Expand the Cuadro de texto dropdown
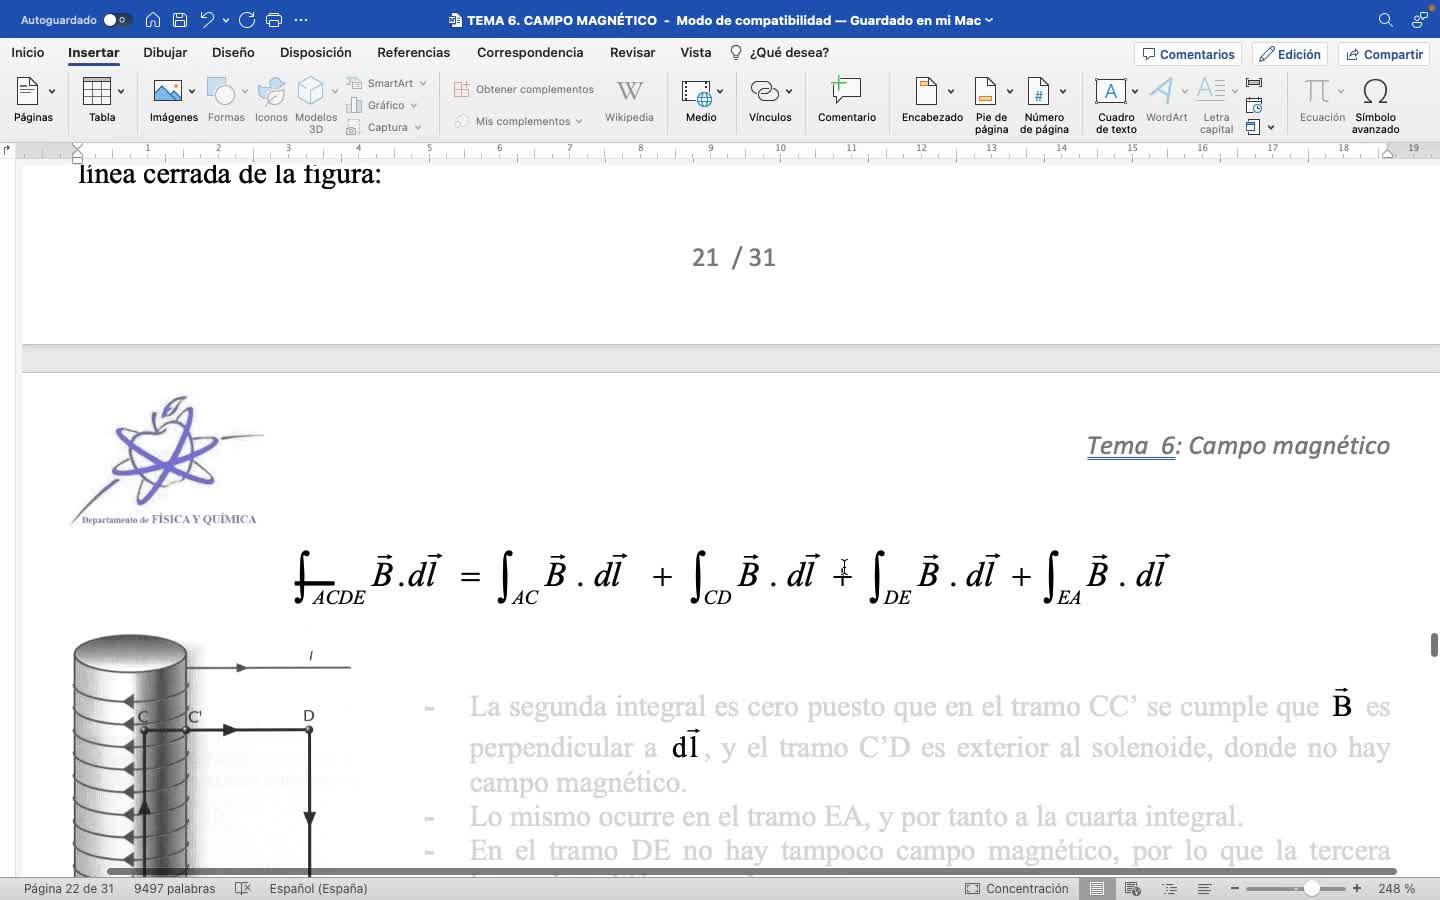1440x900 pixels. [x=1134, y=91]
